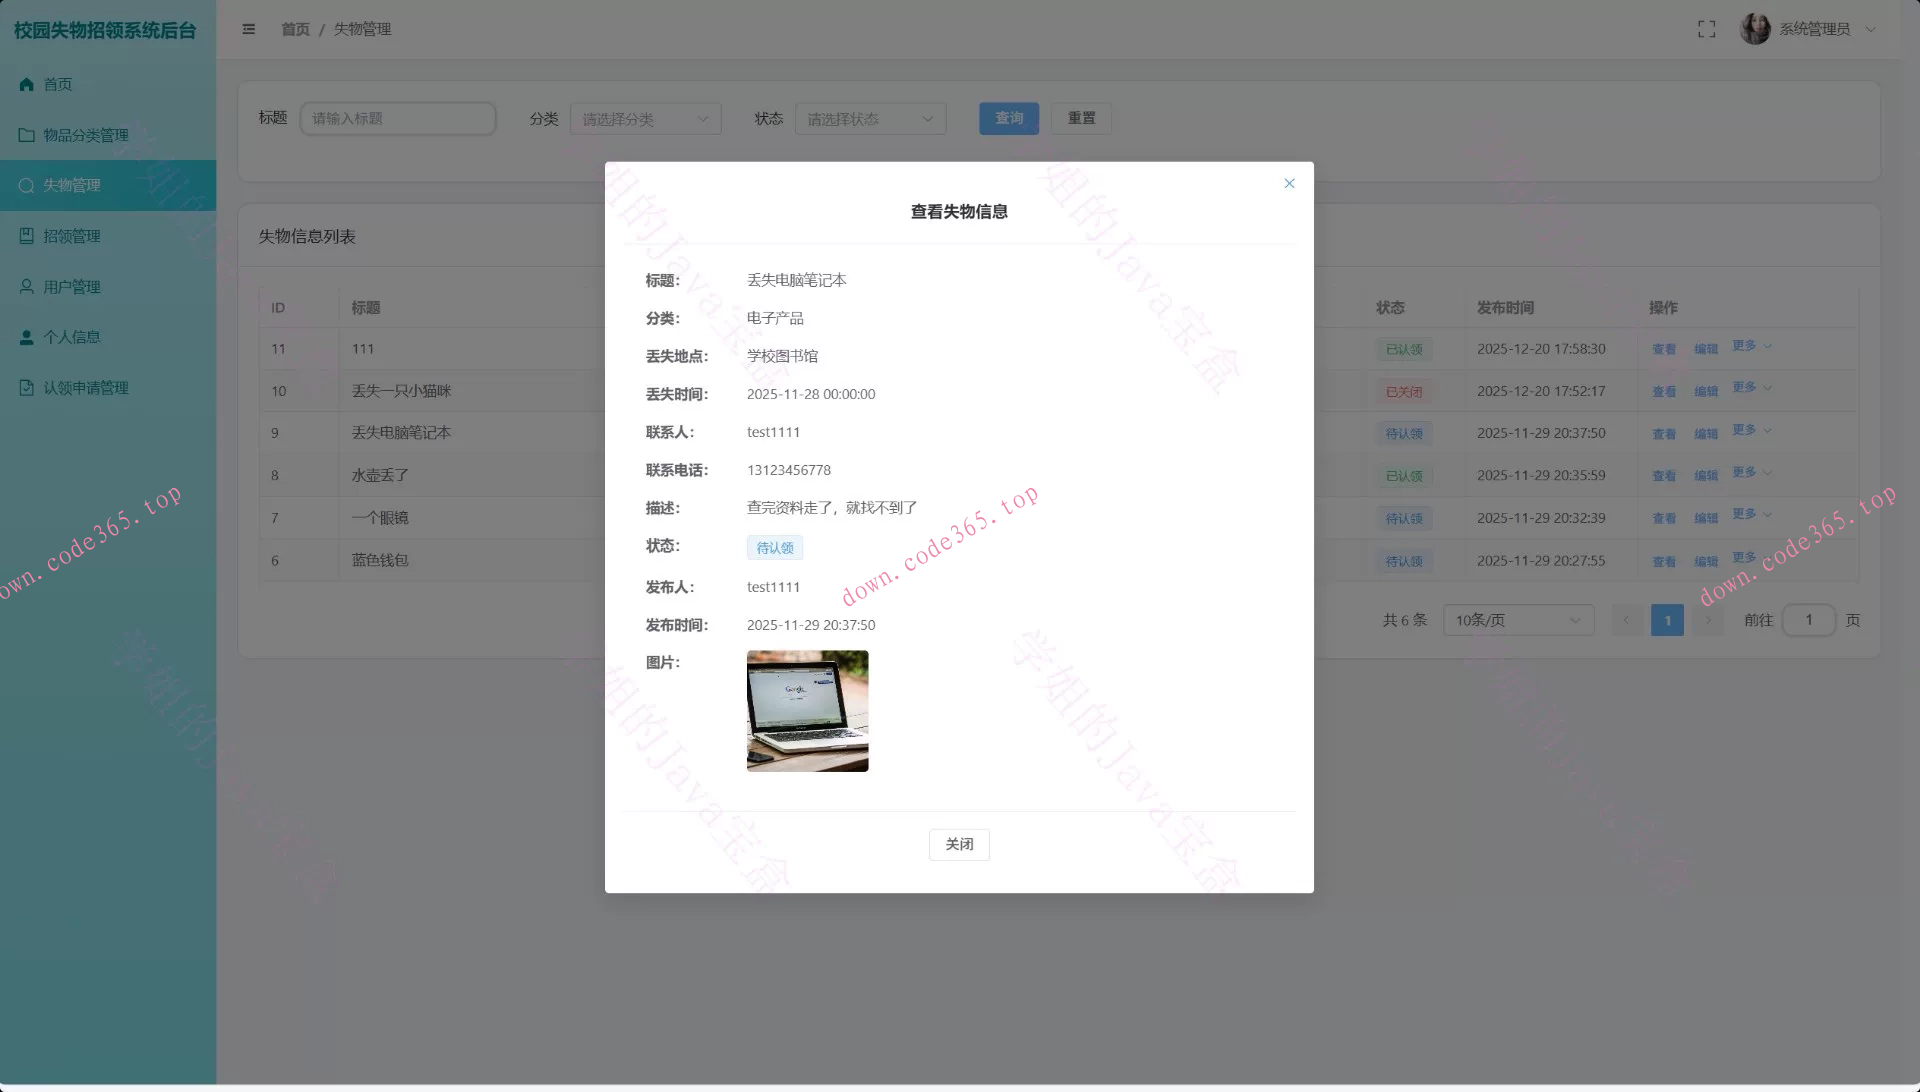The image size is (1920, 1092).
Task: Click the laptop image thumbnail in the dialog
Action: [807, 710]
